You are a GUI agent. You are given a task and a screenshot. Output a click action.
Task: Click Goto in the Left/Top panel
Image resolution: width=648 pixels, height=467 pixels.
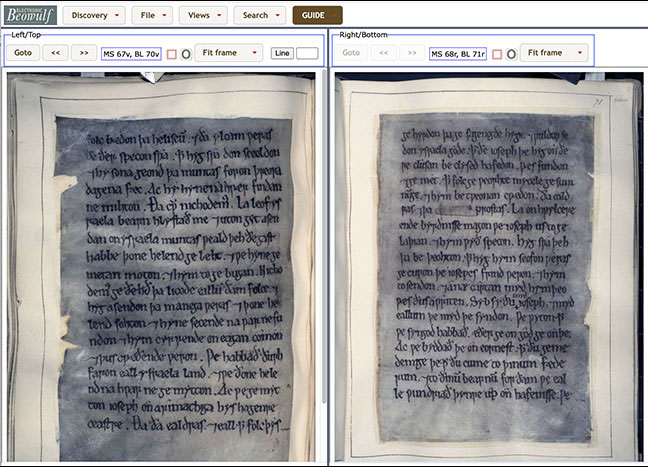[23, 53]
